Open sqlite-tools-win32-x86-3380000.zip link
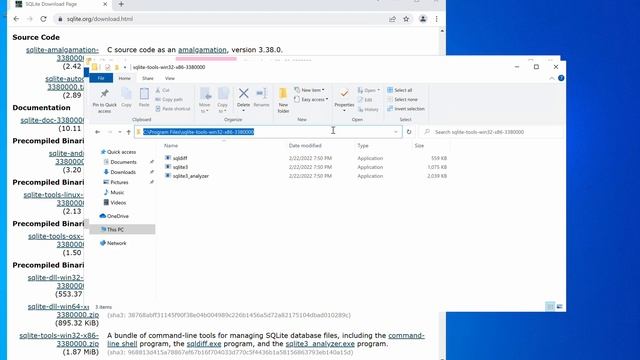The height and width of the screenshot is (360, 640). pos(59,340)
